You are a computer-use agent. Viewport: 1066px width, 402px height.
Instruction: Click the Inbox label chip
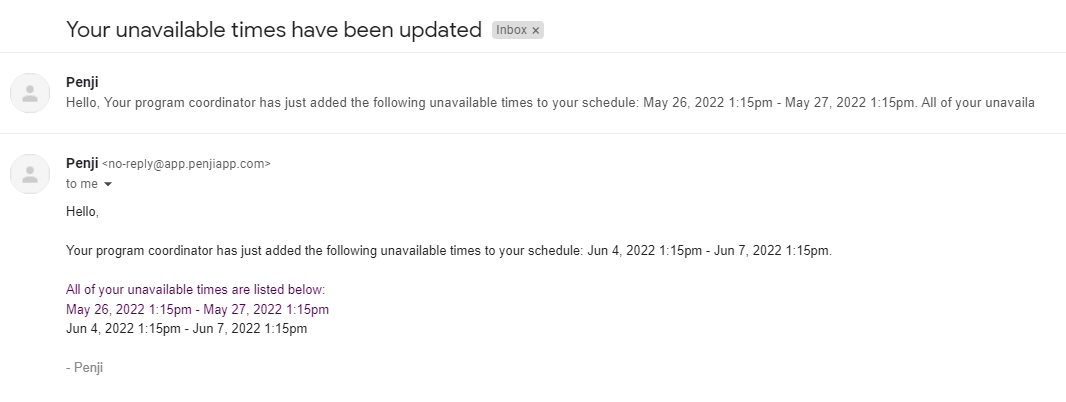[511, 31]
